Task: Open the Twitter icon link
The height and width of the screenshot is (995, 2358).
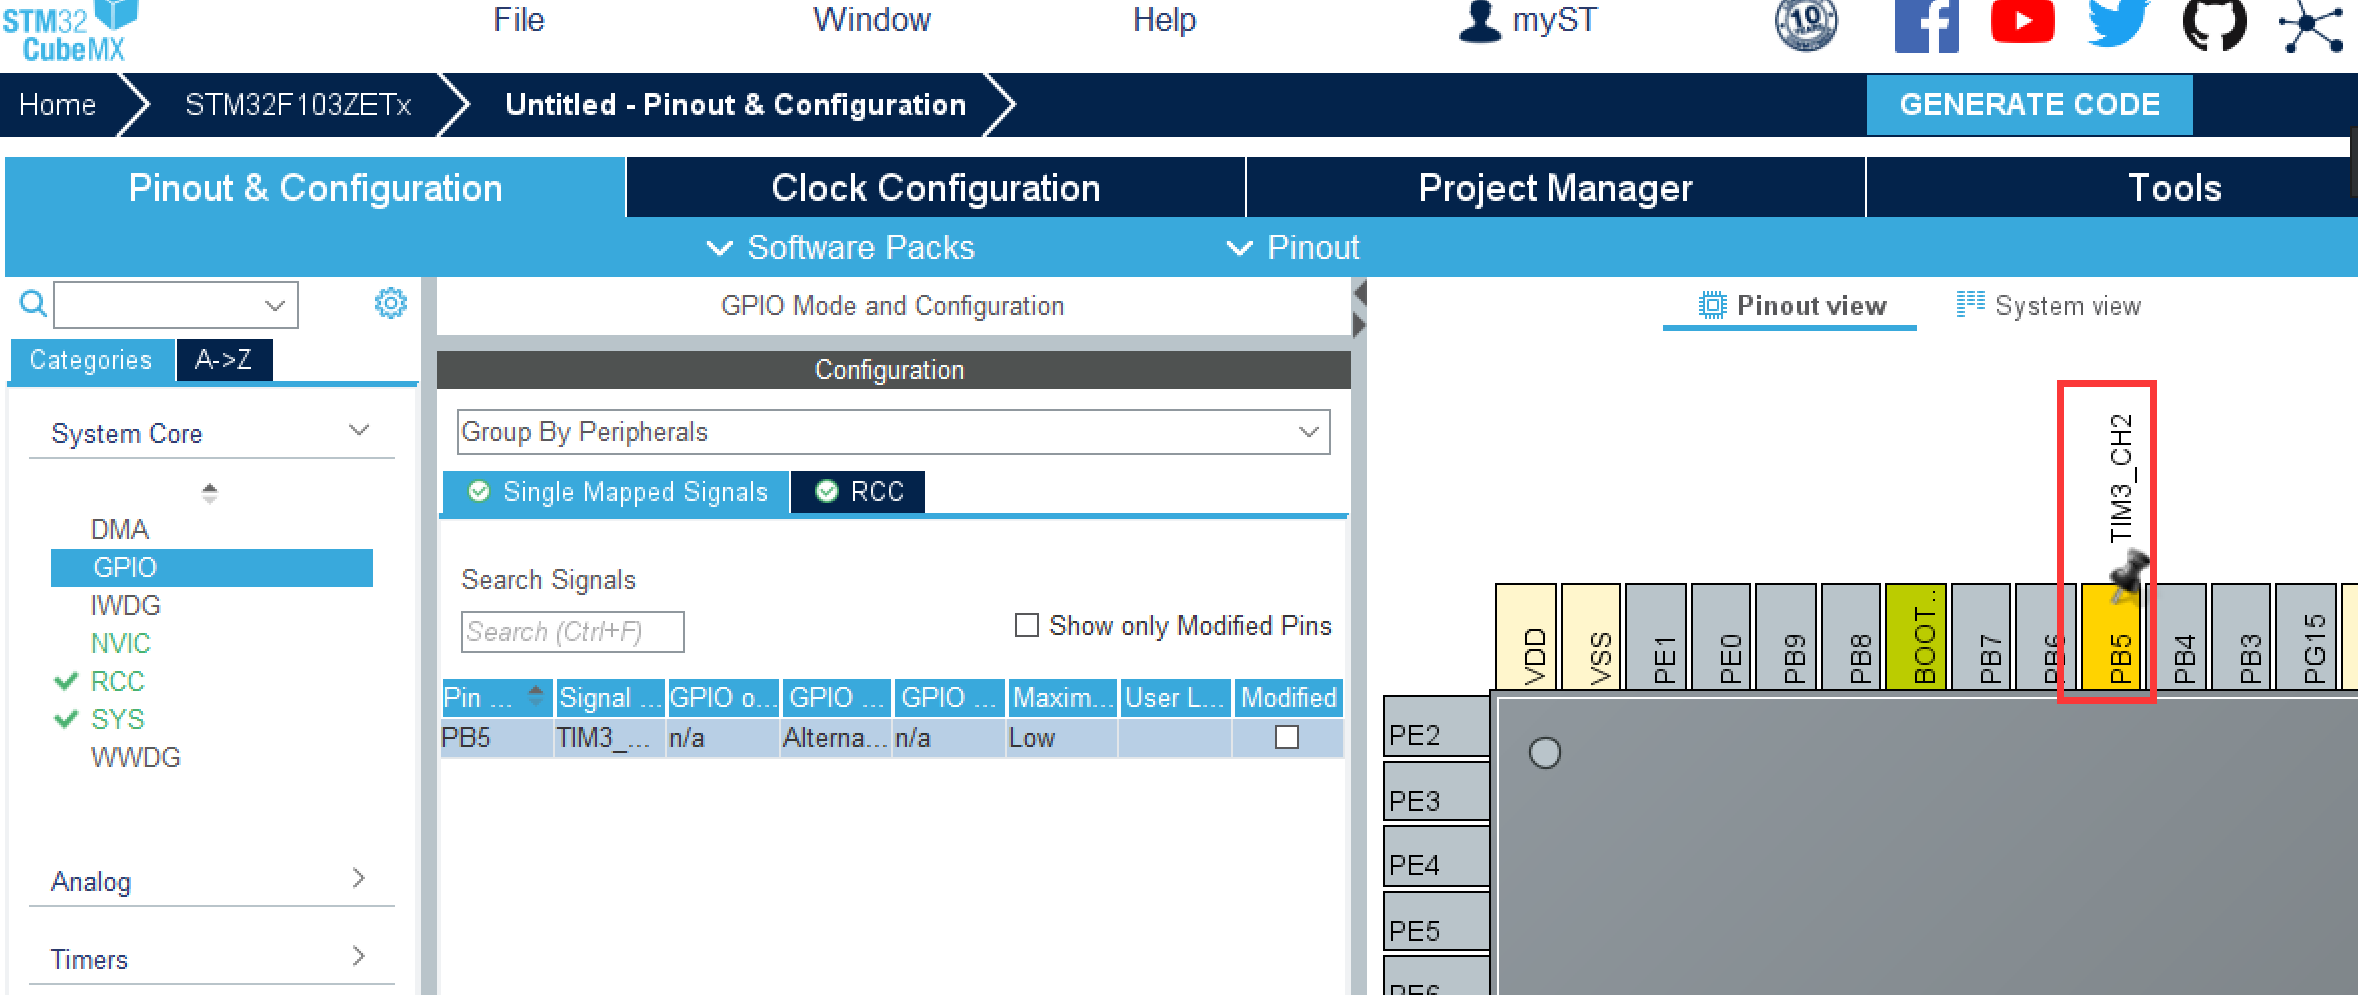Action: pyautogui.click(x=2118, y=23)
